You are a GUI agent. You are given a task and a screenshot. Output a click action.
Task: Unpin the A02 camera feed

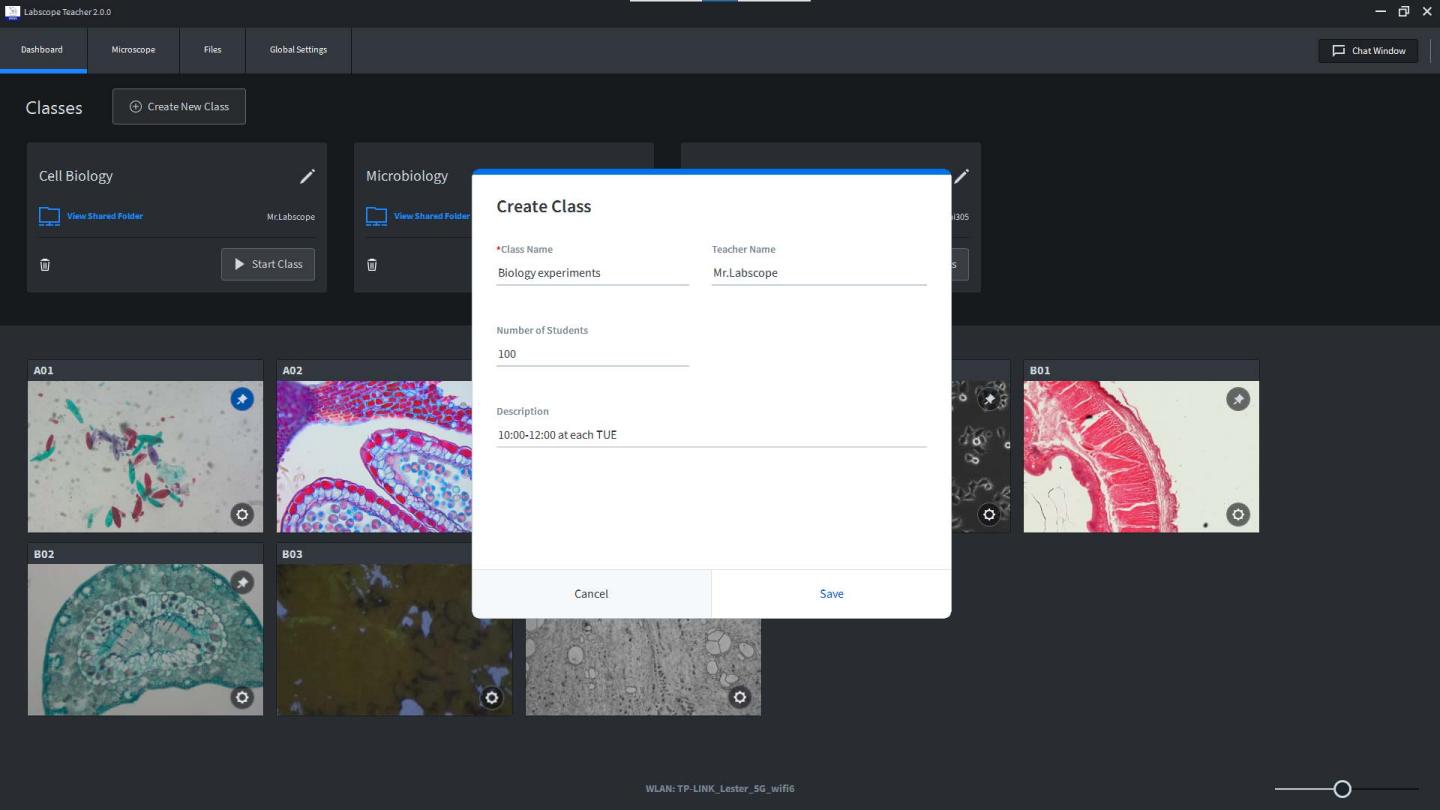point(490,398)
